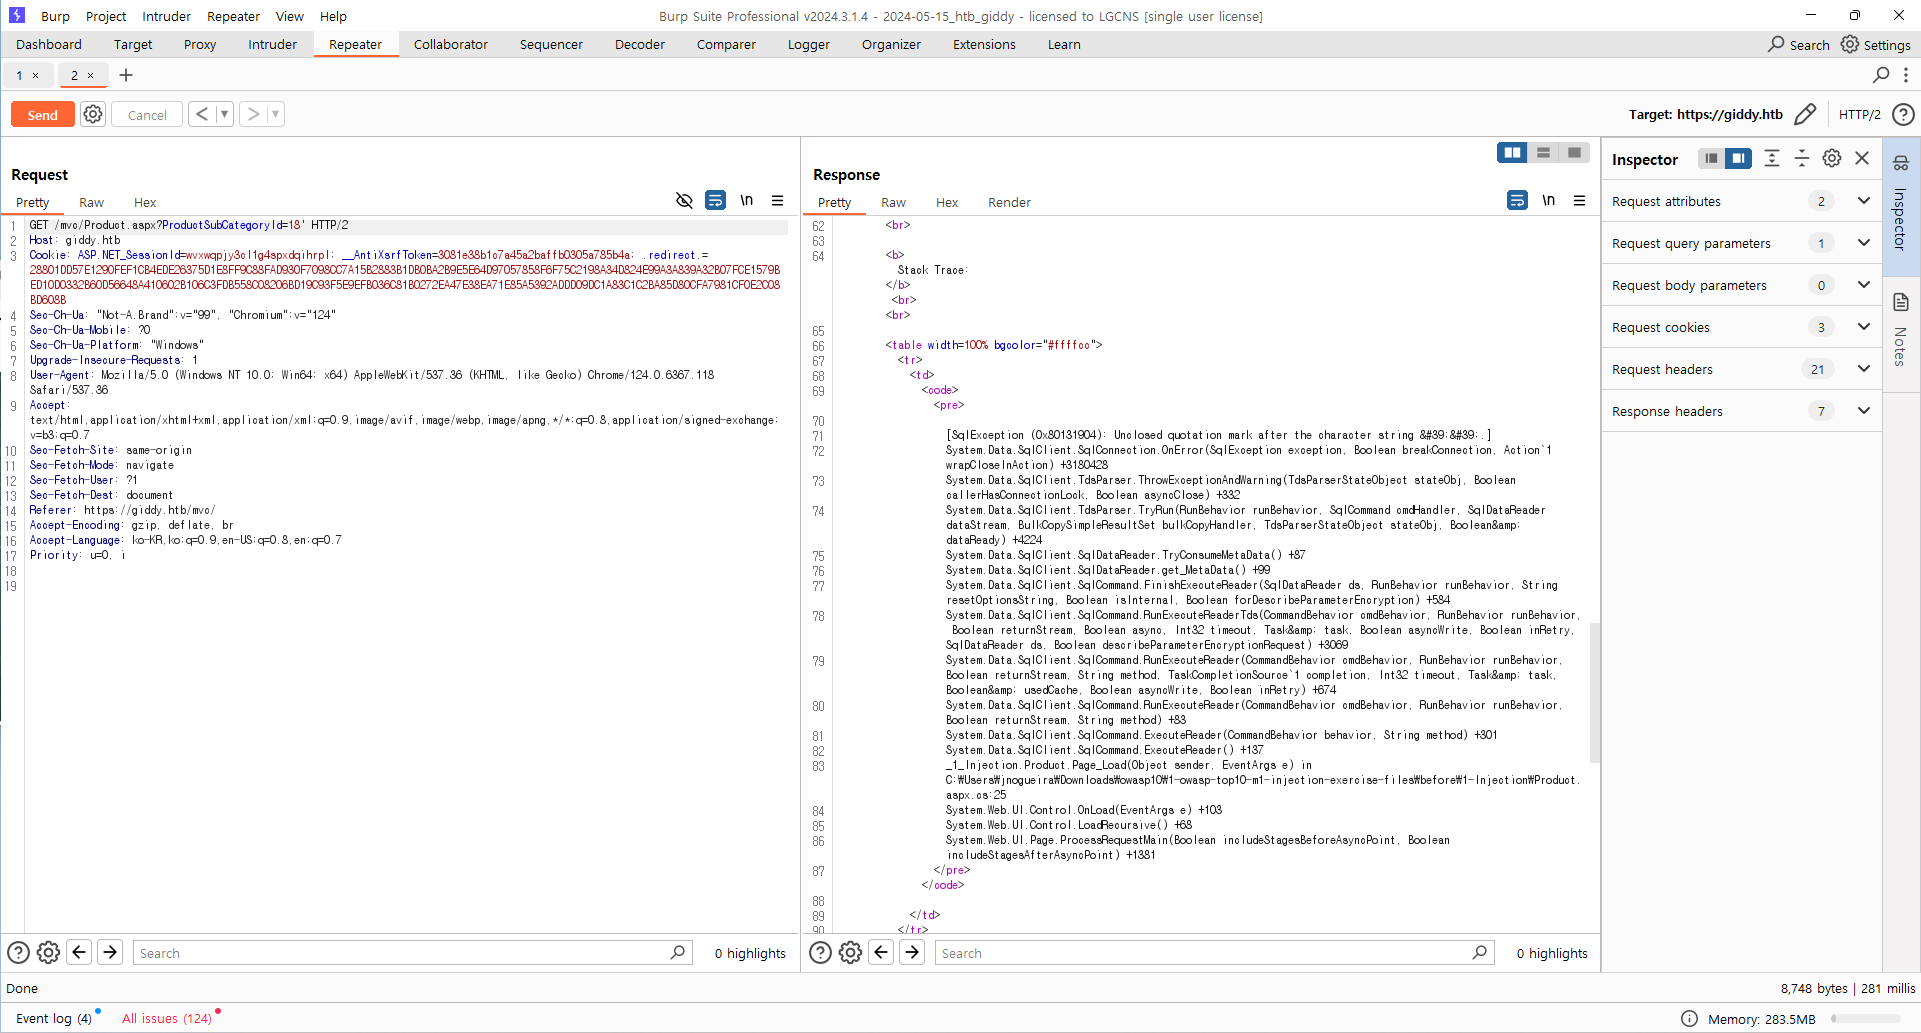Viewport: 1921px width, 1033px height.
Task: Edit target with the pencil icon
Action: pos(1805,114)
